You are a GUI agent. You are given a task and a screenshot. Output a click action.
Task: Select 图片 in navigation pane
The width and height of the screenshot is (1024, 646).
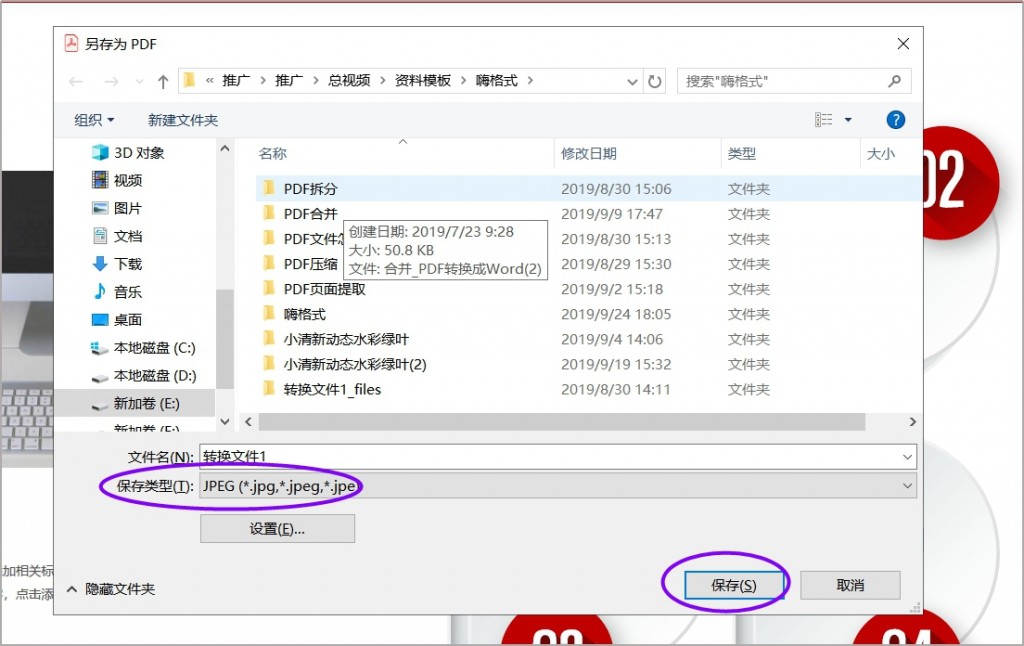point(118,208)
